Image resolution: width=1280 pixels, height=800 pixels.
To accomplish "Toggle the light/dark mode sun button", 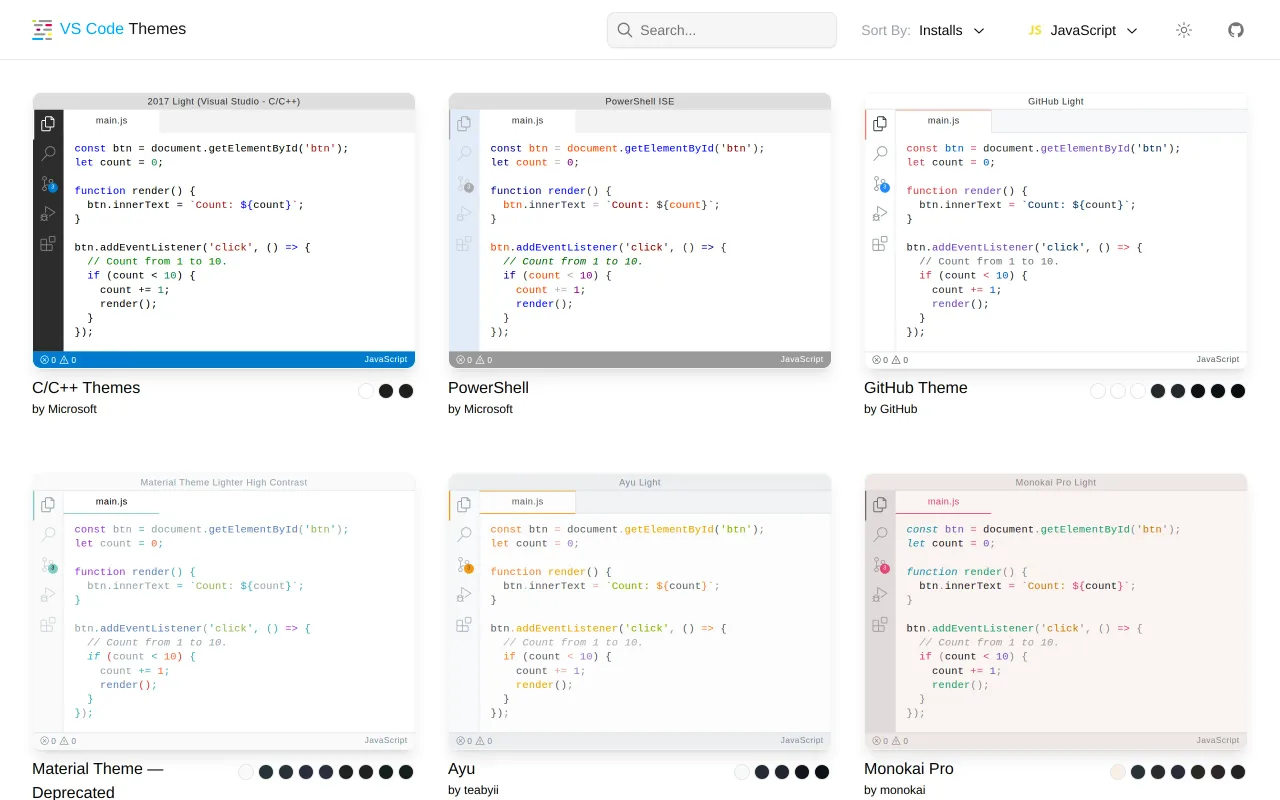I will [x=1184, y=30].
